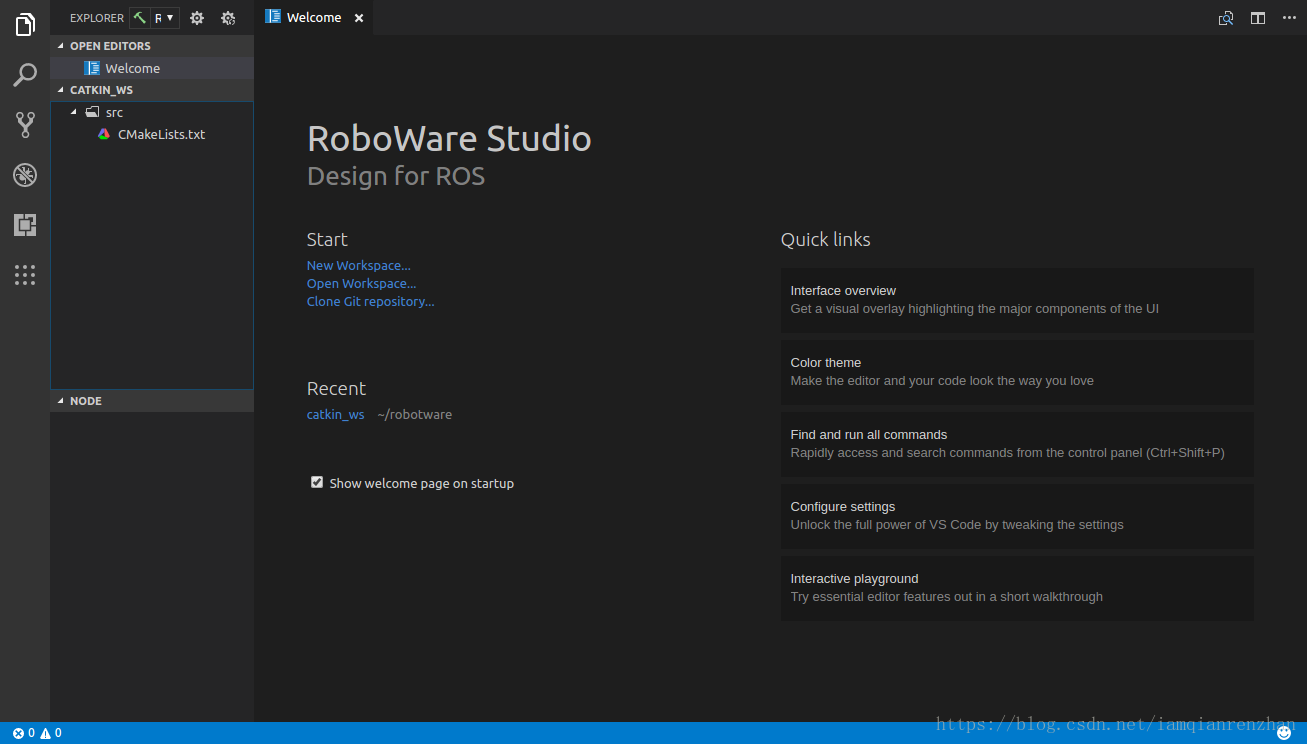Click the green hammer build icon
The height and width of the screenshot is (744, 1307).
coord(140,18)
